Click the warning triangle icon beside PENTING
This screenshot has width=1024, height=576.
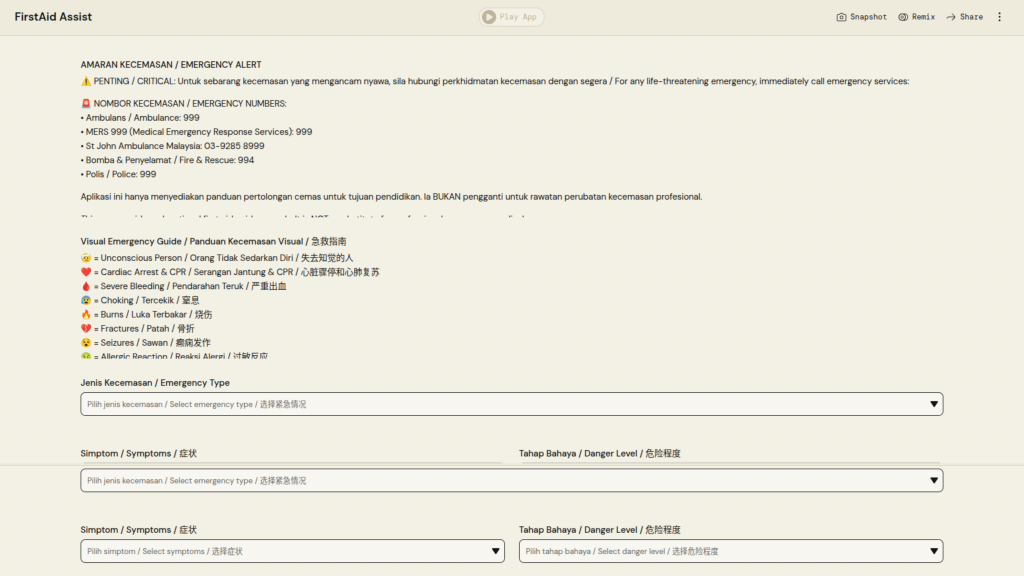click(x=86, y=81)
